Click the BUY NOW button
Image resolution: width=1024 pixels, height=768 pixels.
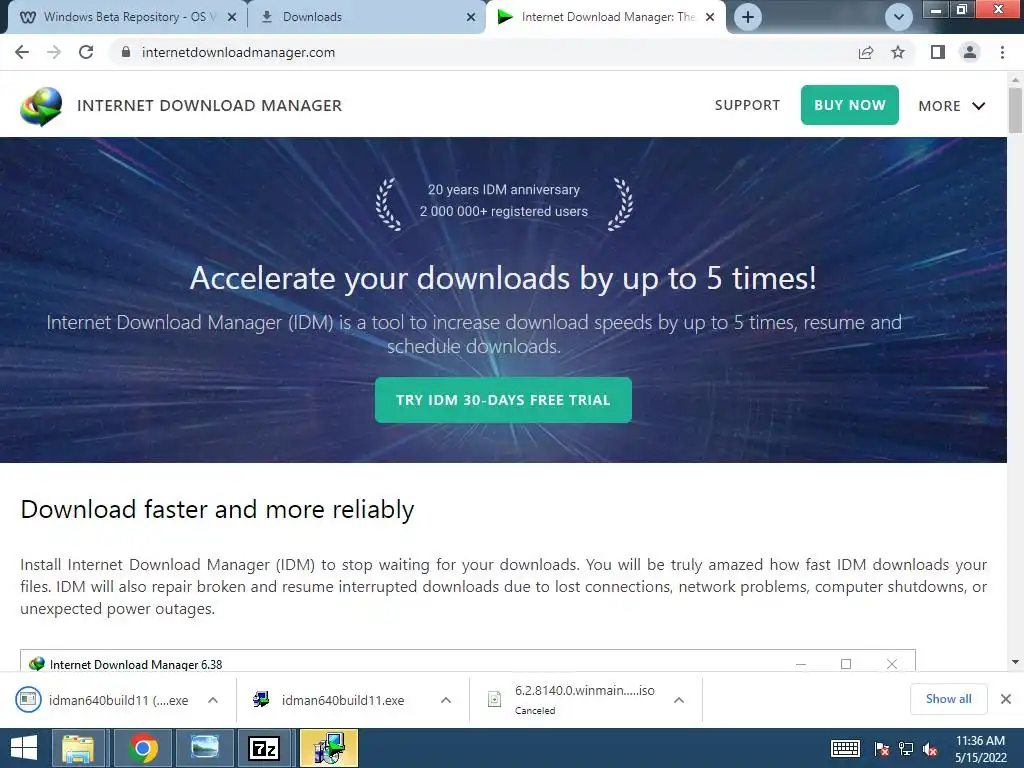point(850,105)
